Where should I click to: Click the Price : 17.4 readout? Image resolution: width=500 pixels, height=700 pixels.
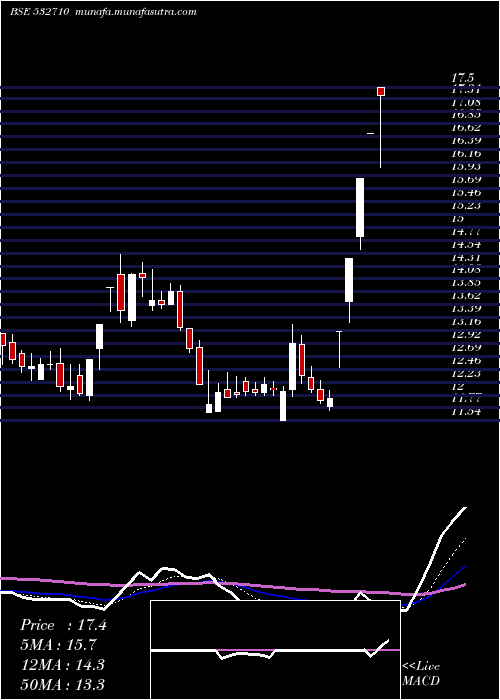point(63,625)
